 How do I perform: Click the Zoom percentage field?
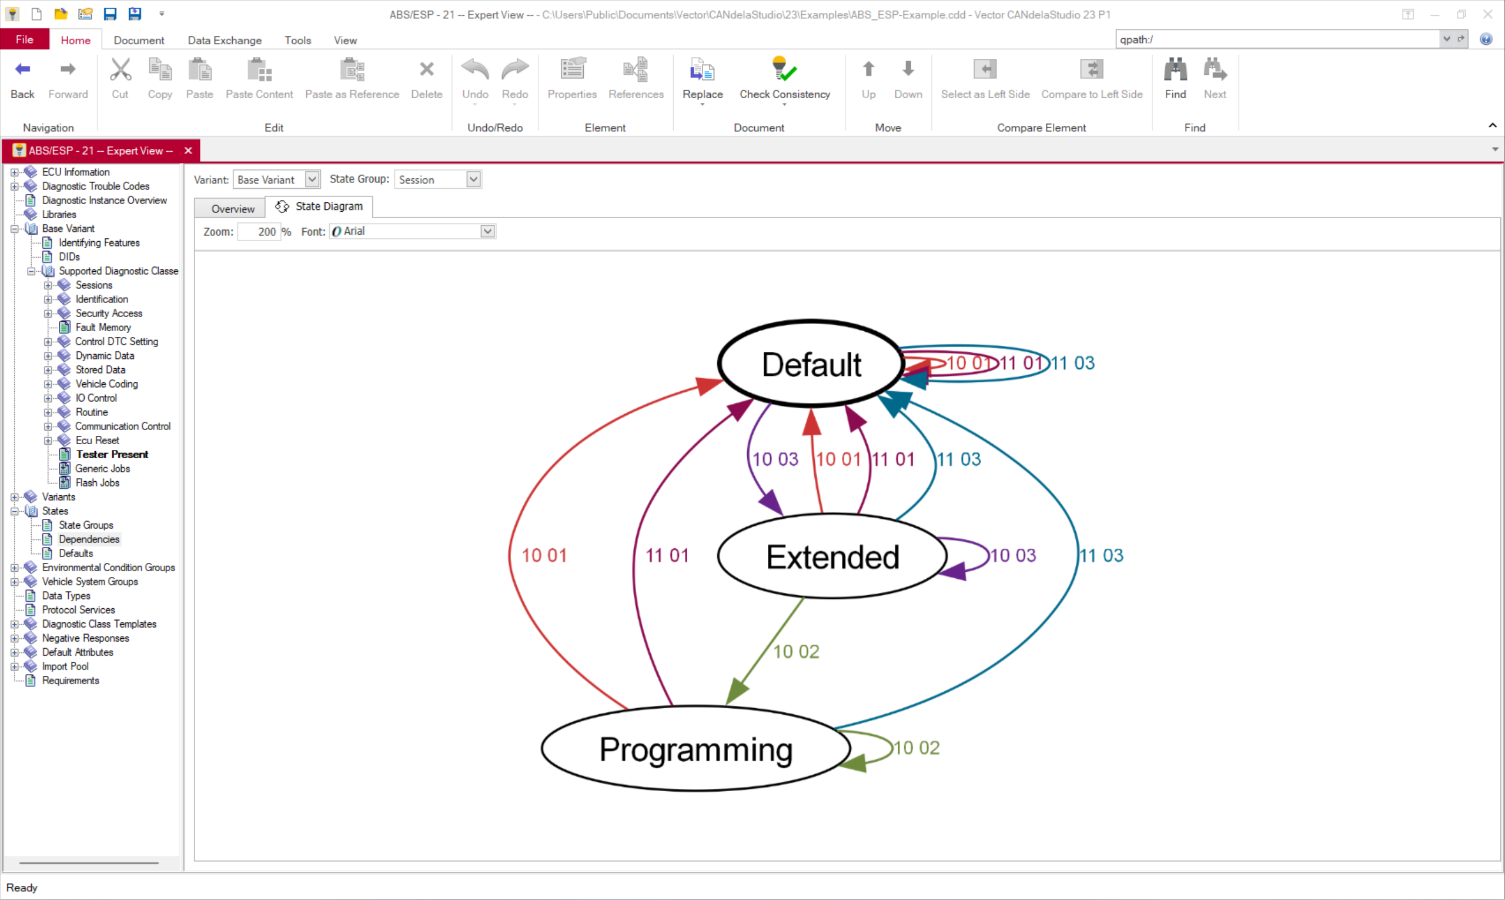point(259,231)
